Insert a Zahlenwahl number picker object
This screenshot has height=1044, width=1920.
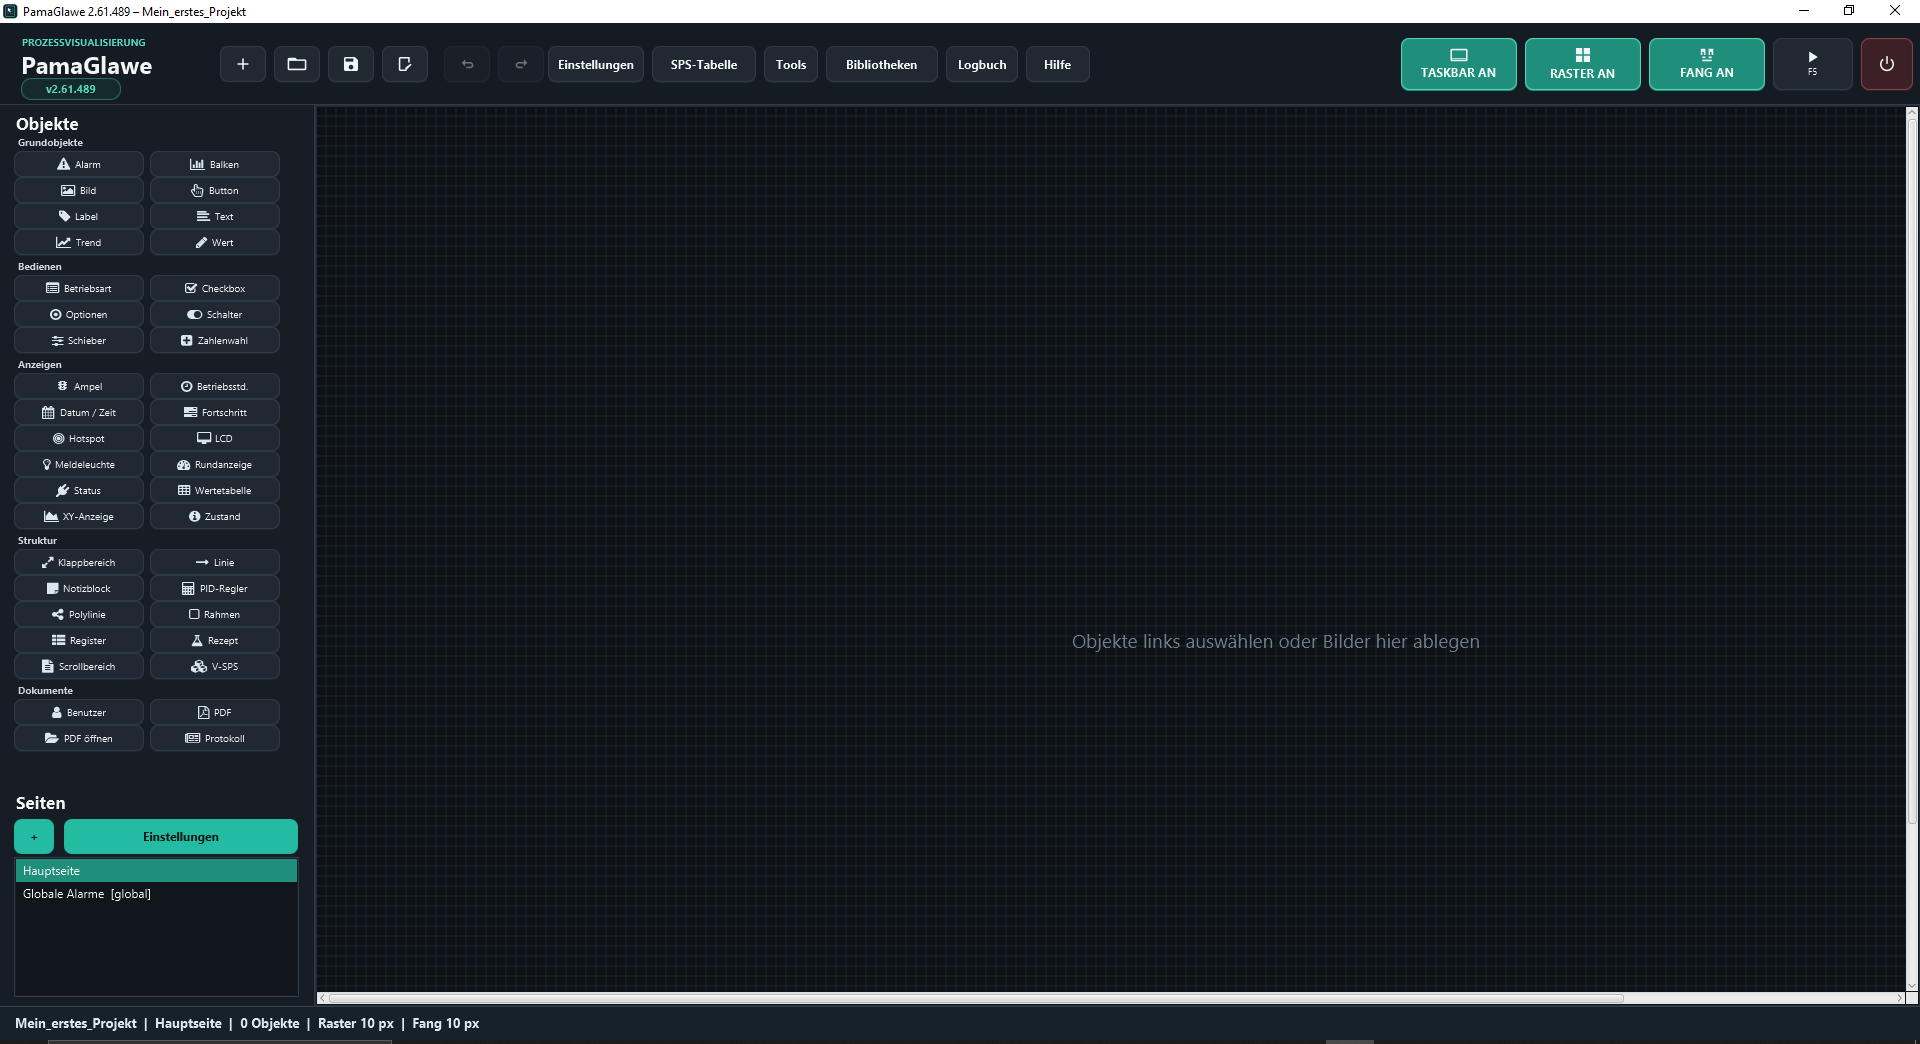pos(215,340)
